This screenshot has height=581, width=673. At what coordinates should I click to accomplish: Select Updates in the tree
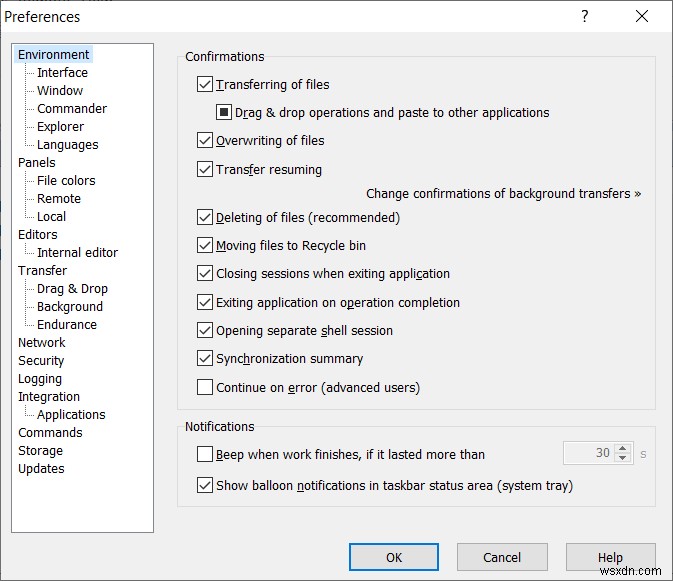click(x=41, y=469)
